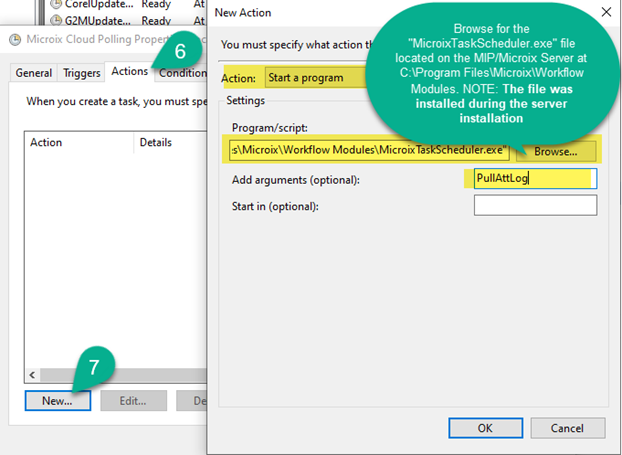Click the Microix Cloud Polling Properties title icon
Screen dimensions: 622x455
15,40
